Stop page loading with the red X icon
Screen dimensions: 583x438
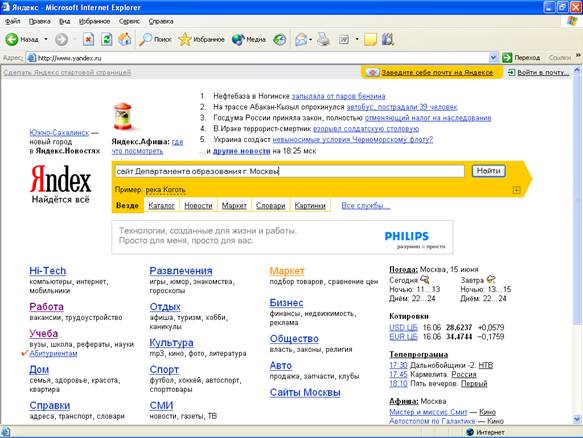point(88,39)
